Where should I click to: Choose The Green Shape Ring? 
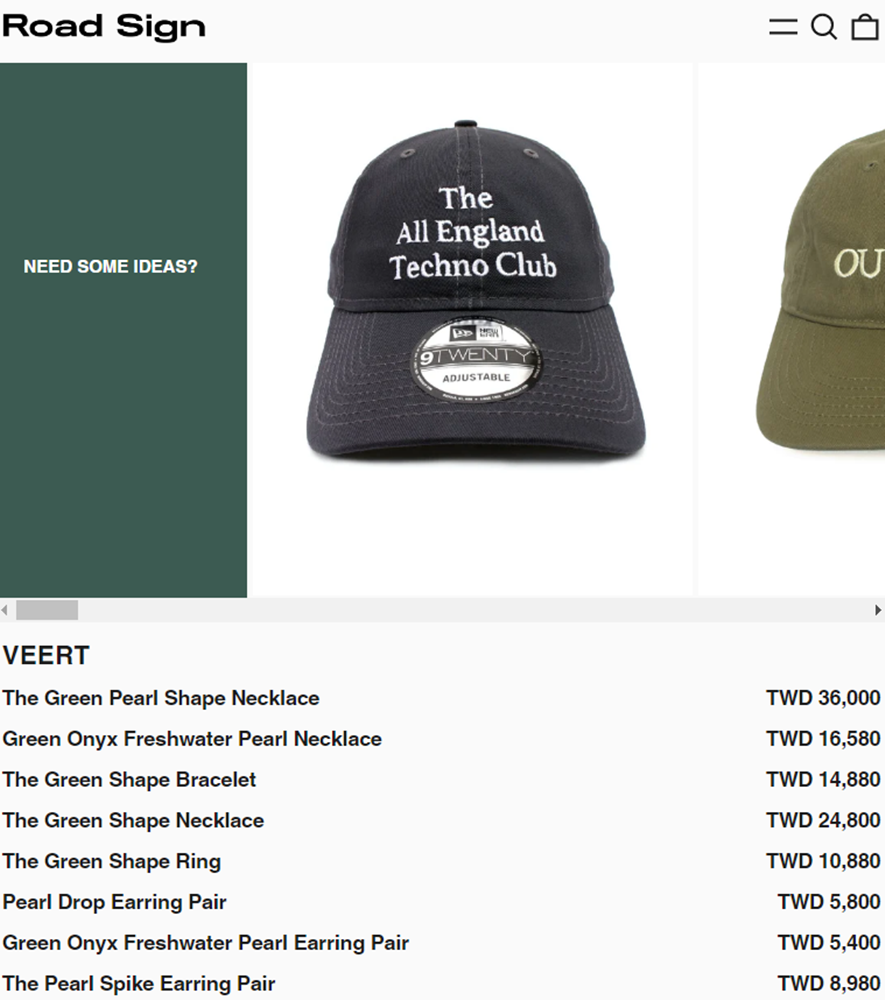[x=112, y=861]
